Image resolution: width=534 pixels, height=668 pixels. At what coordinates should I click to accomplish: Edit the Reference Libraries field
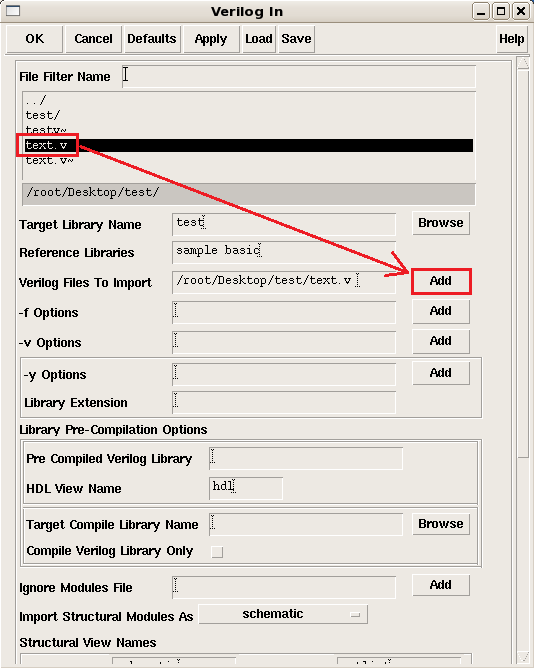(284, 252)
